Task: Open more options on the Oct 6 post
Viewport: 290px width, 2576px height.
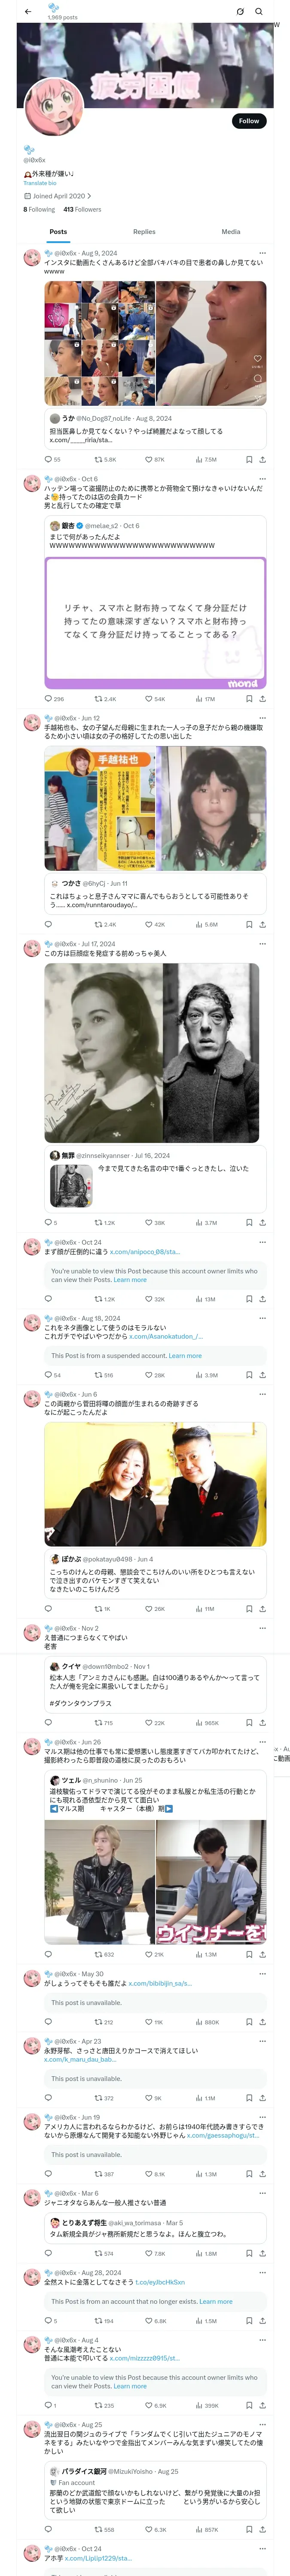Action: pyautogui.click(x=262, y=479)
